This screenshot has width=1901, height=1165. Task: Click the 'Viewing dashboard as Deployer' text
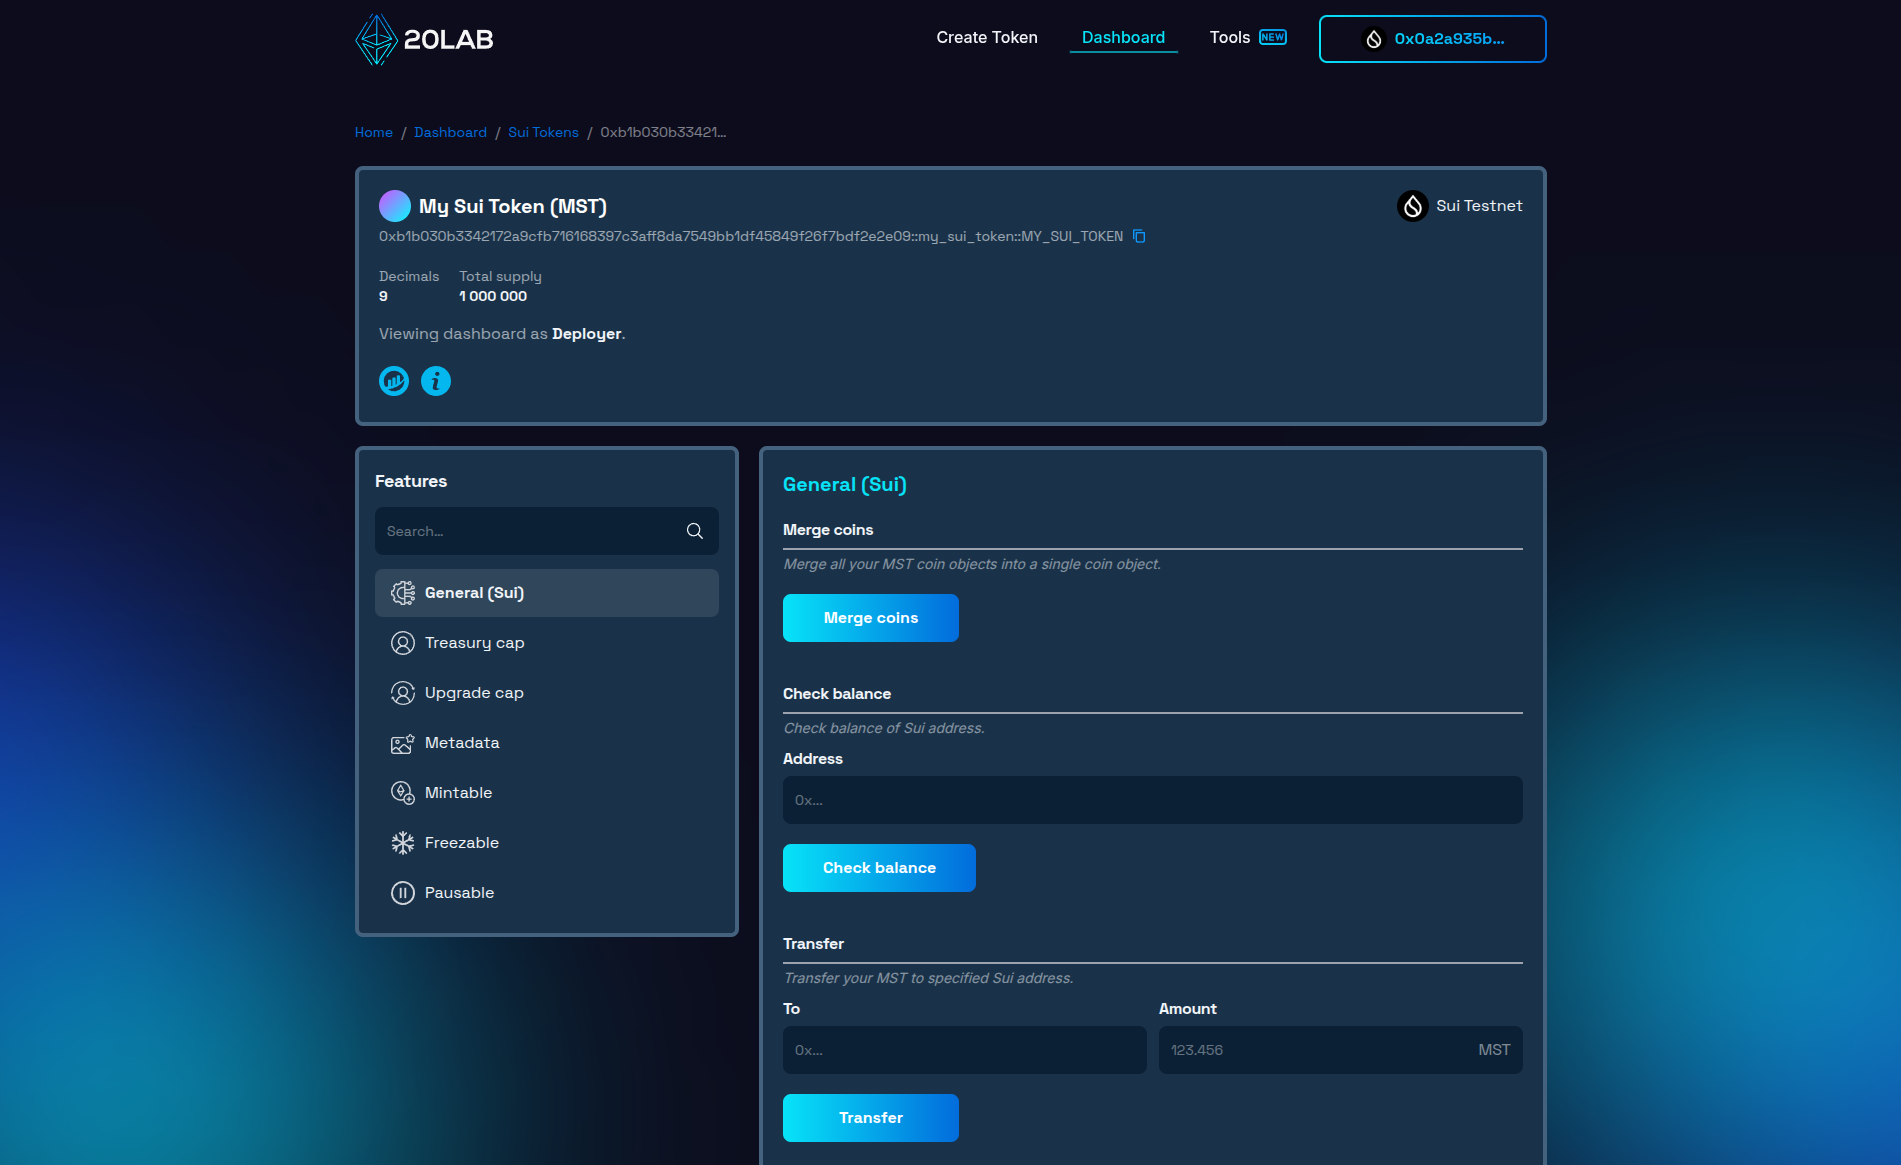point(502,334)
